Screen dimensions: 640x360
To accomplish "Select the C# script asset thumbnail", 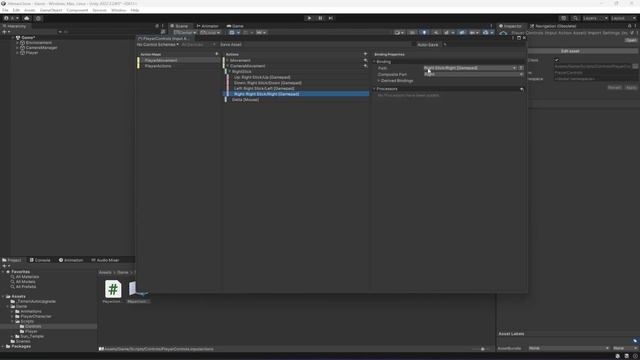I will 113,289.
